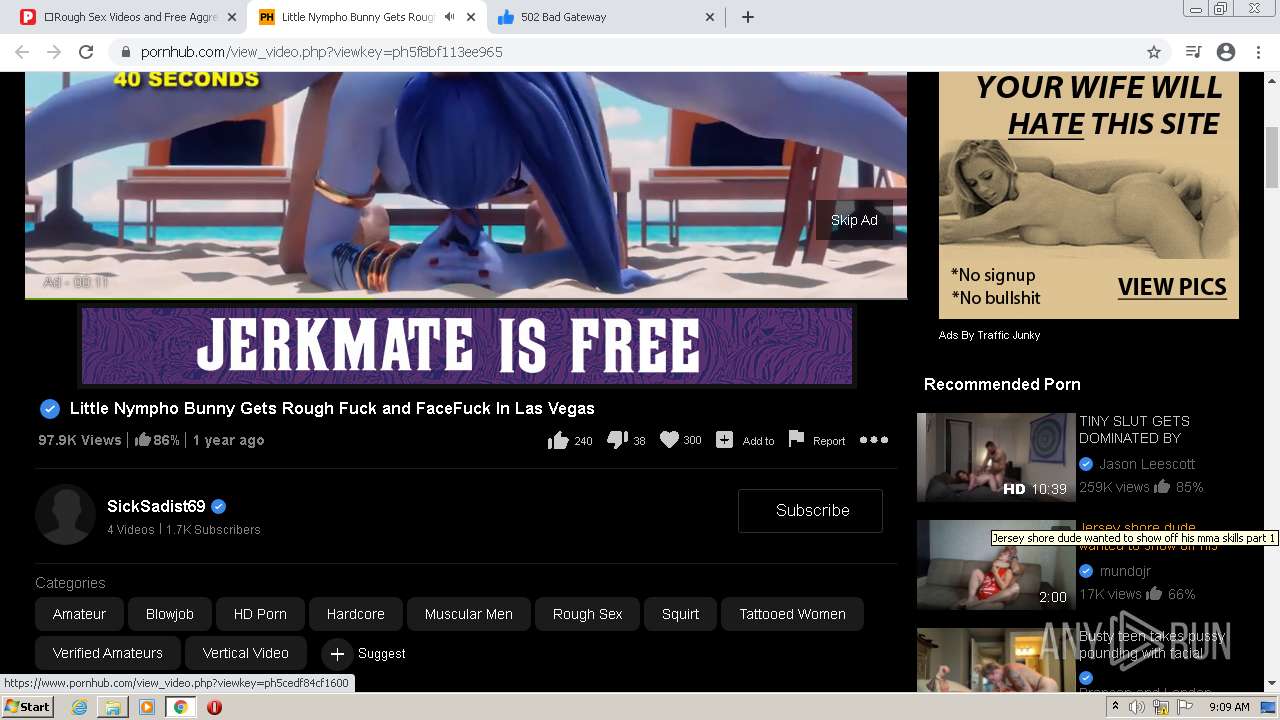This screenshot has width=1280, height=720.
Task: Open the media player taskbar icon
Action: coord(147,707)
